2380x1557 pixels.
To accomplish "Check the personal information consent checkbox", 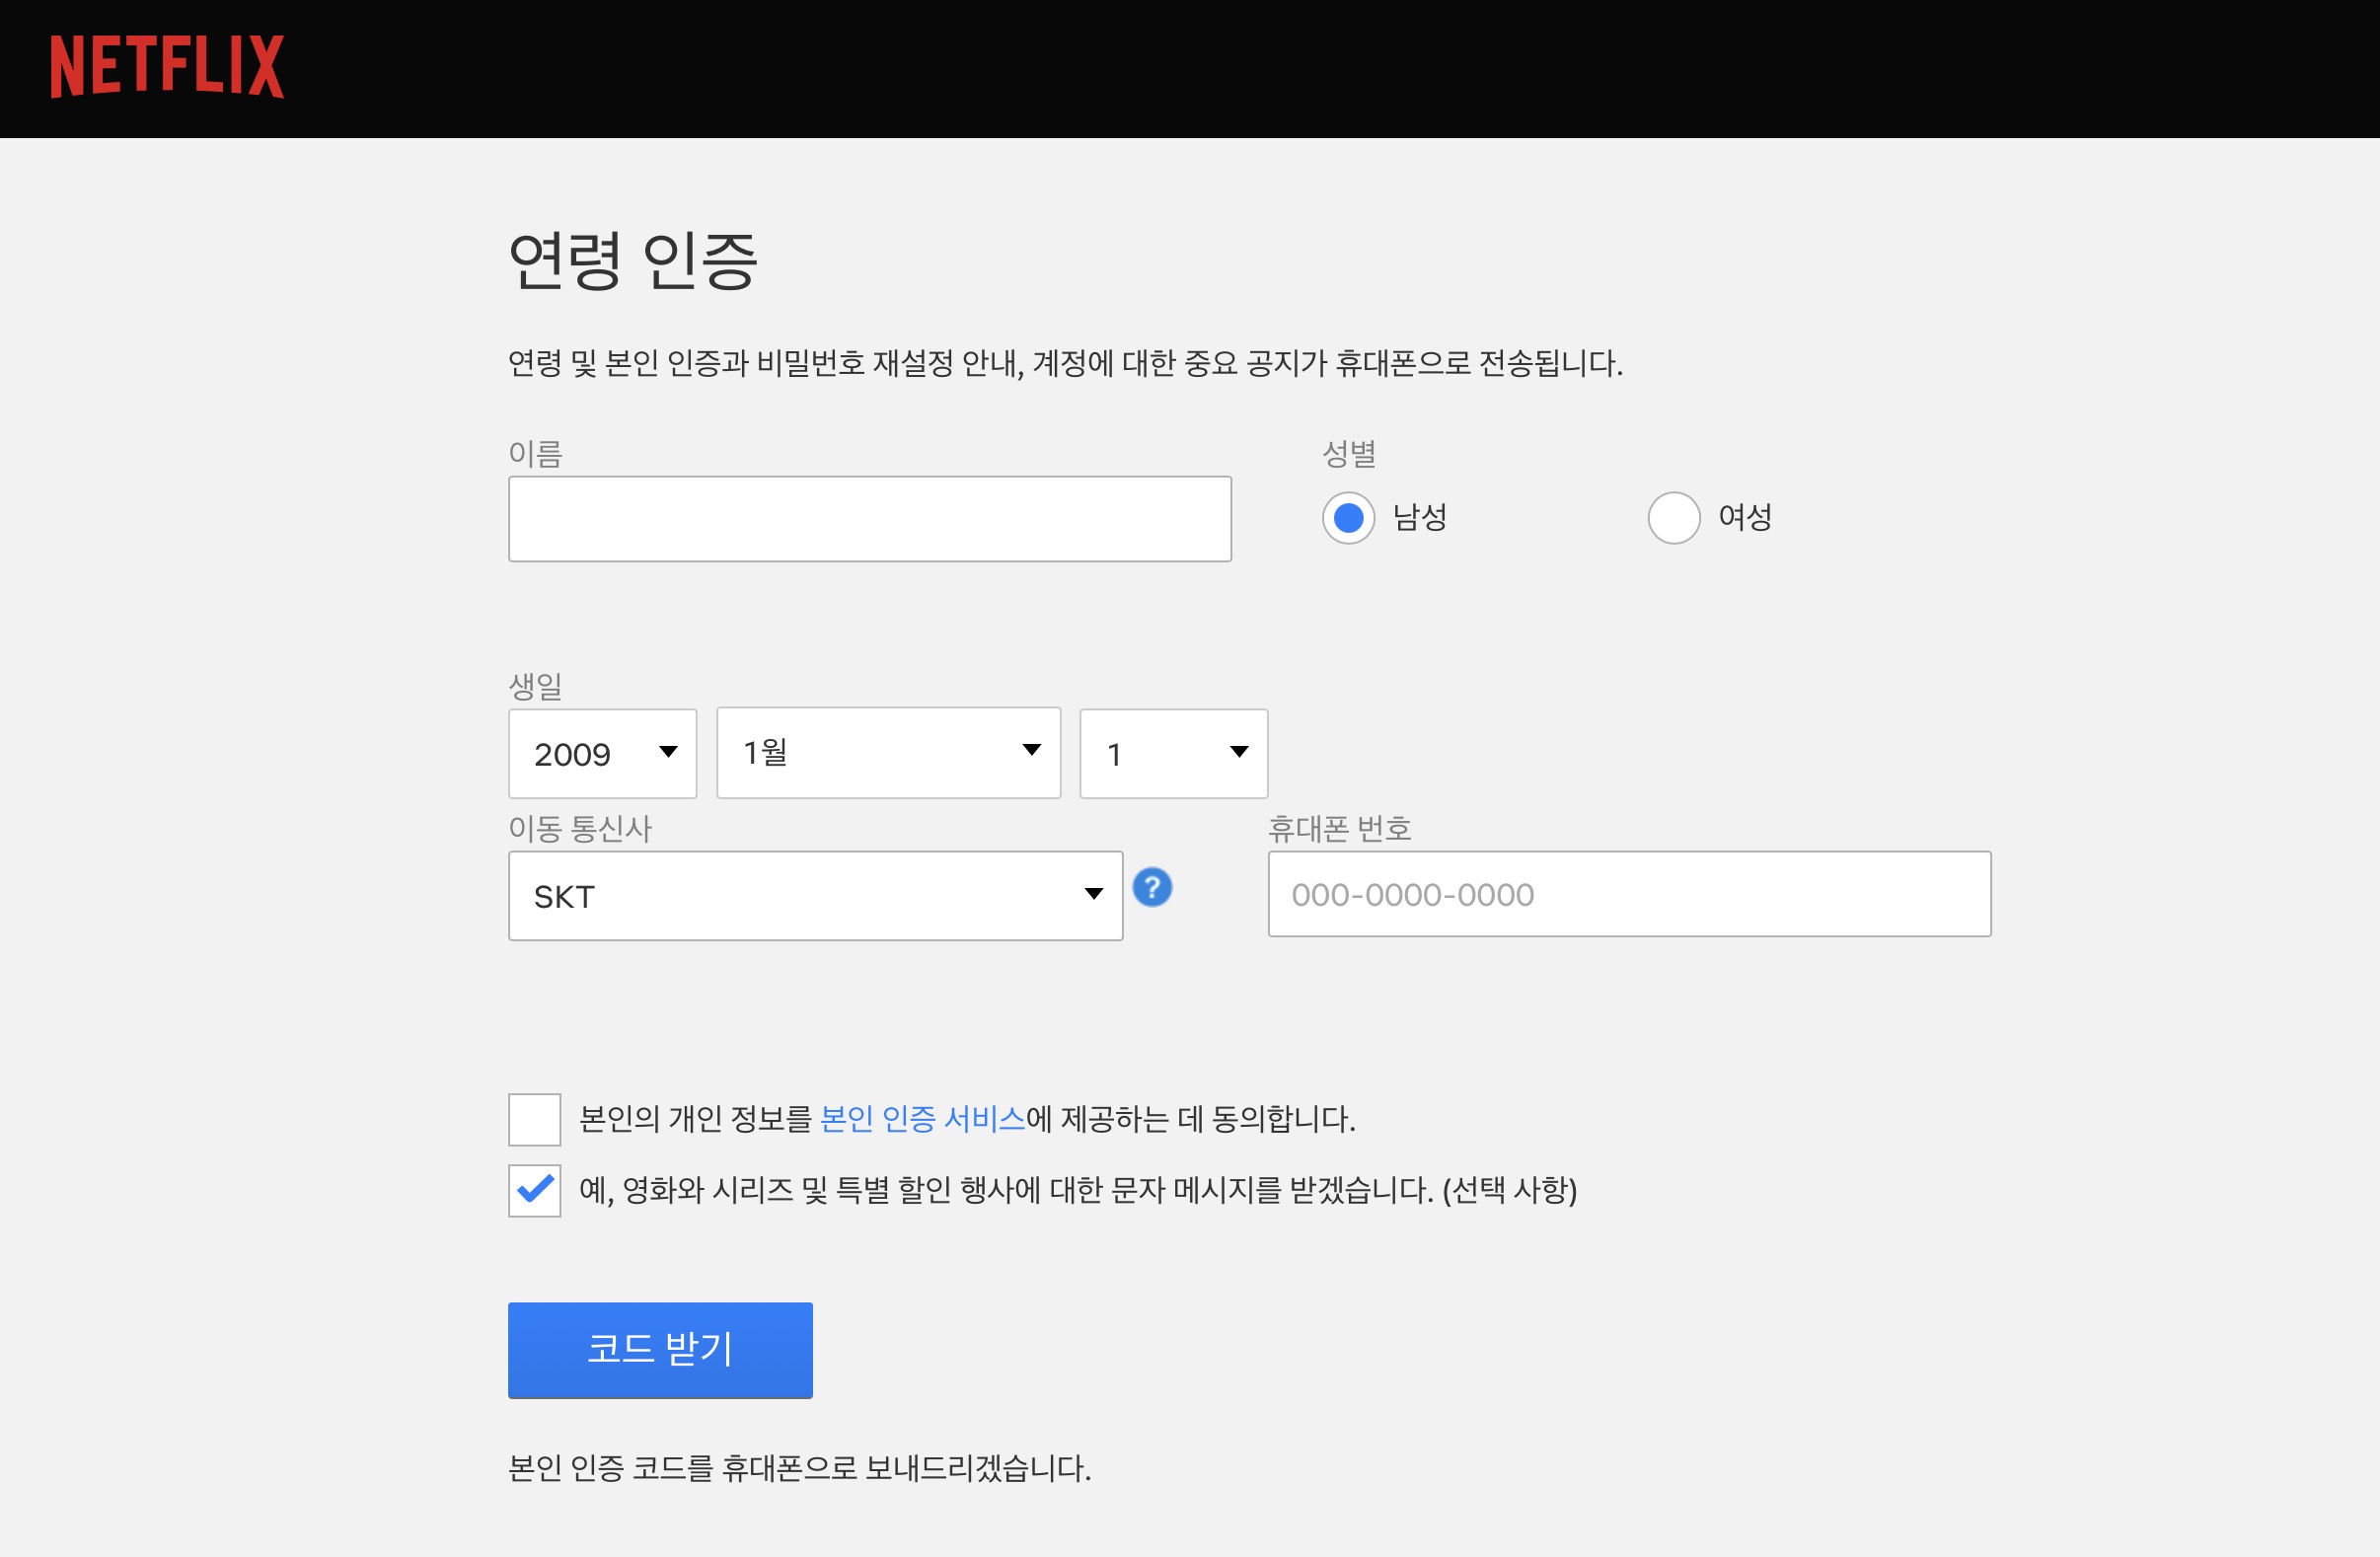I will [534, 1120].
